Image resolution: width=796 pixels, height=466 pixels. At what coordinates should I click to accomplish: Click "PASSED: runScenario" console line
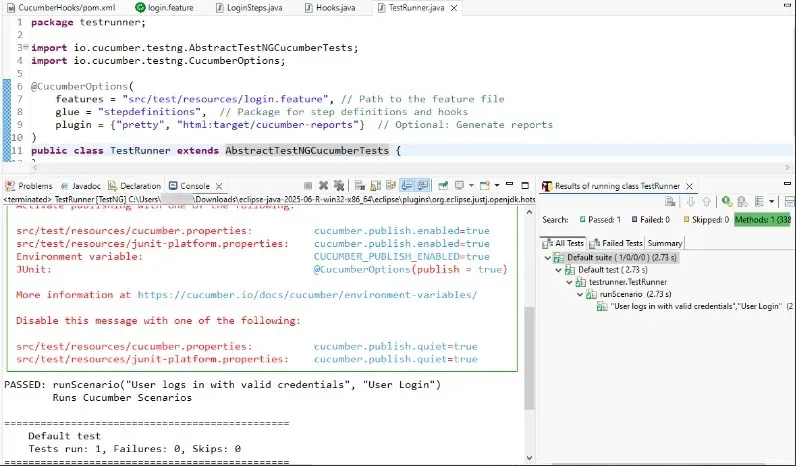222,385
